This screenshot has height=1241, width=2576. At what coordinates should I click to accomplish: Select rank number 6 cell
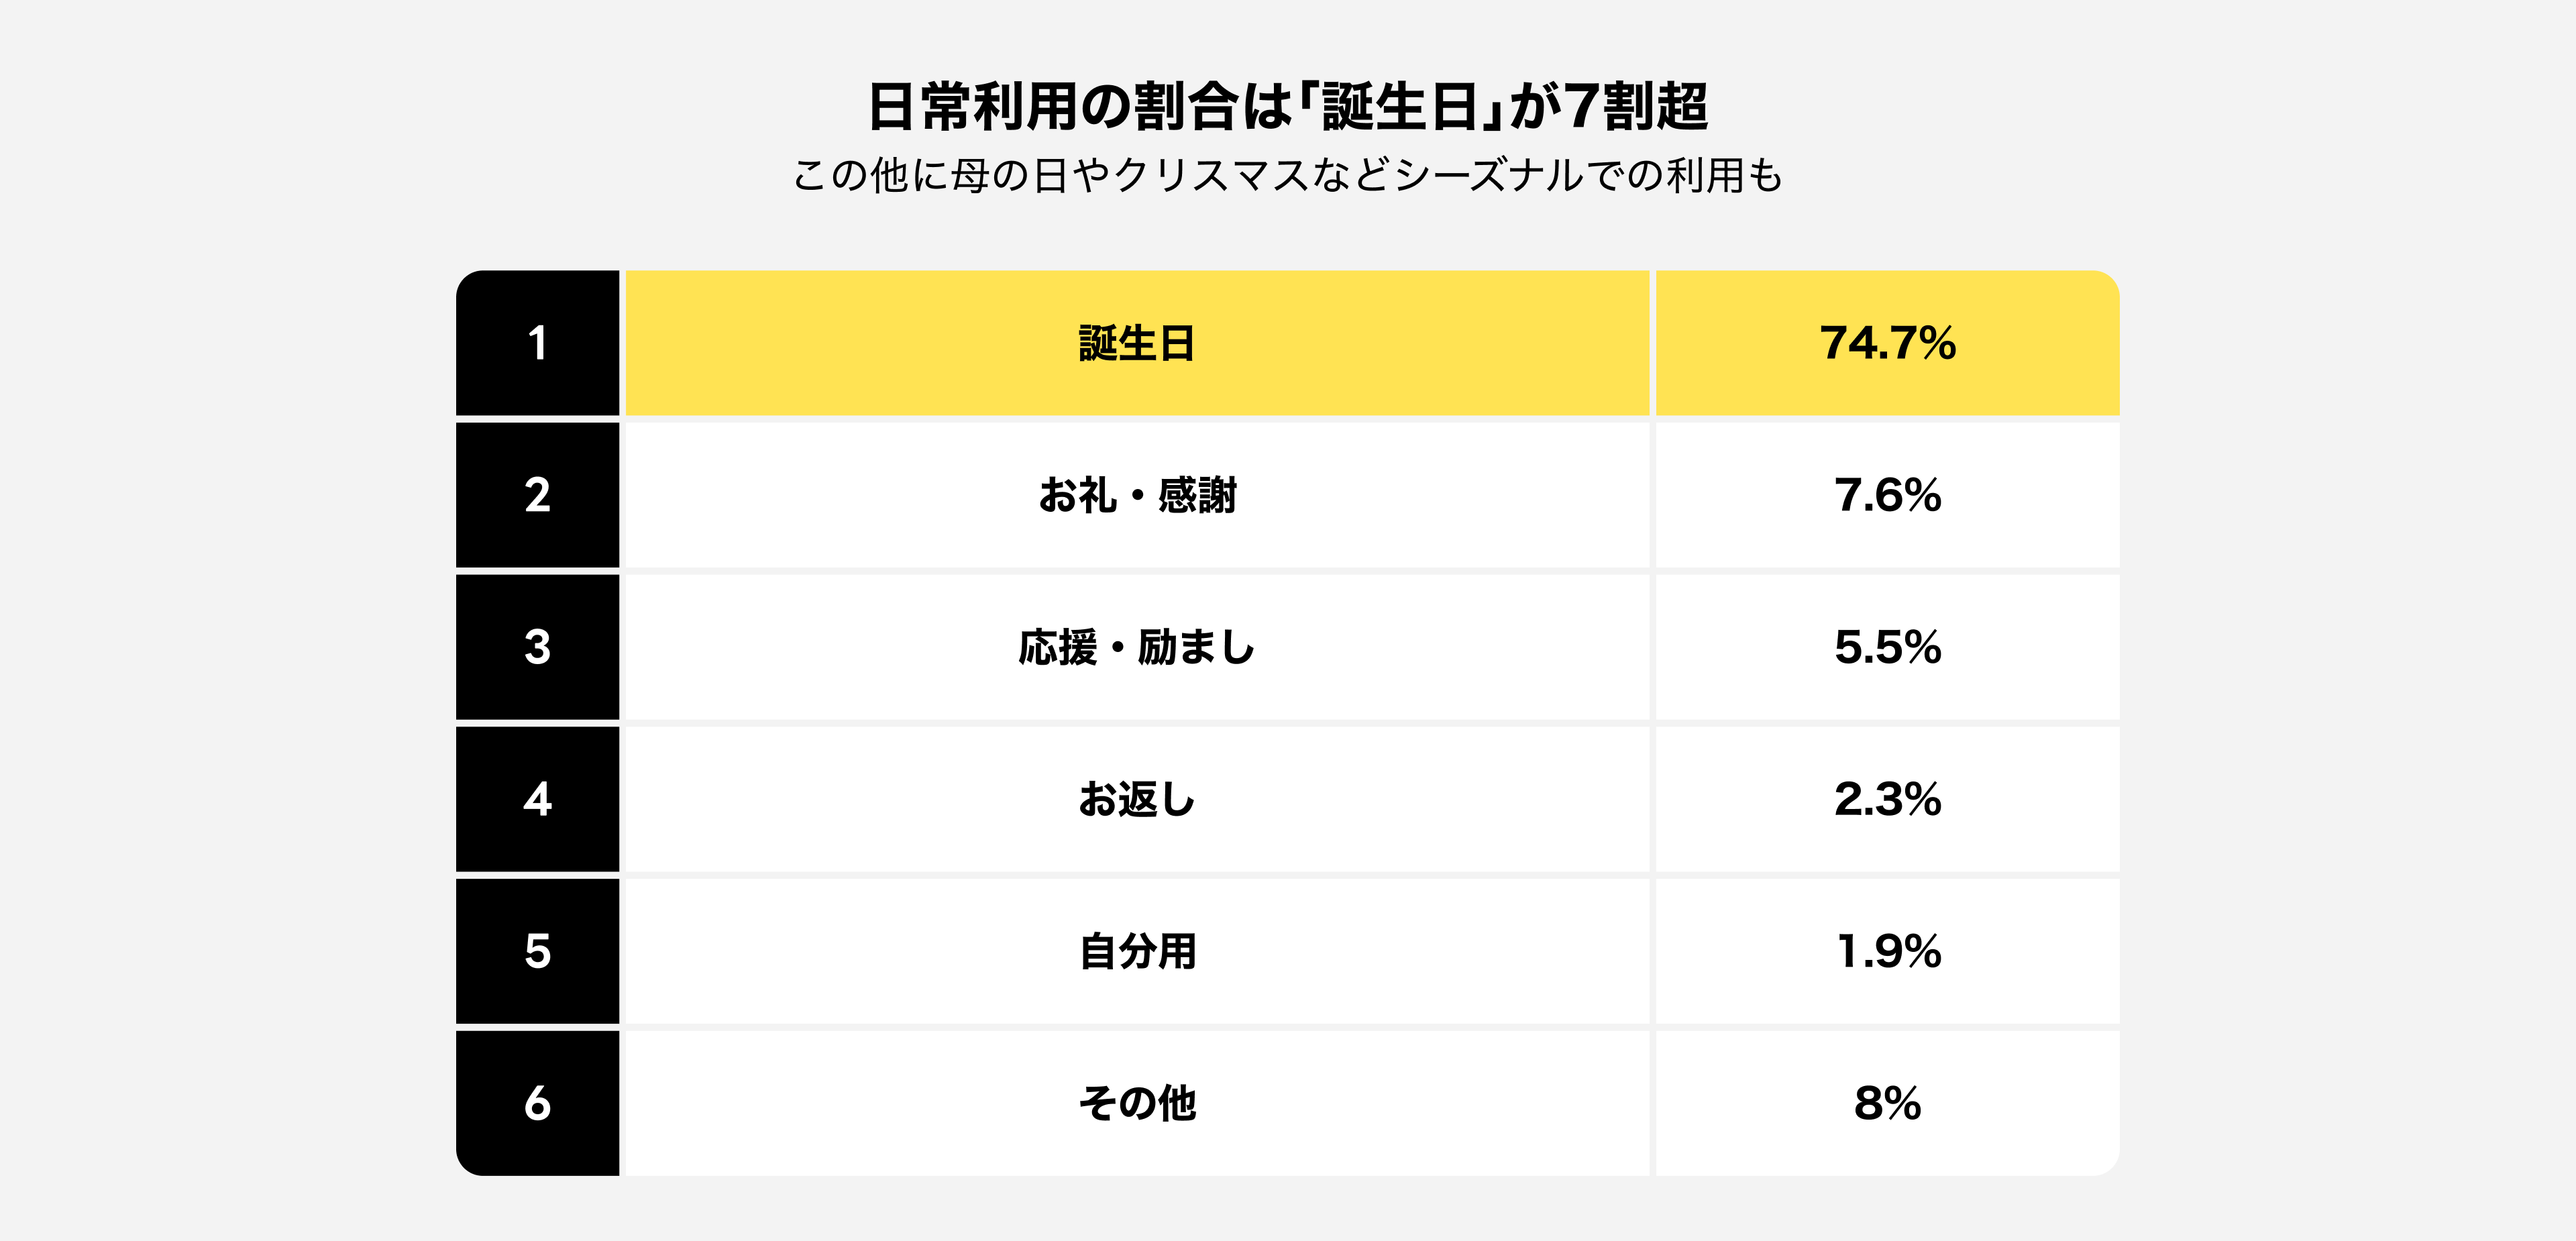tap(538, 1103)
